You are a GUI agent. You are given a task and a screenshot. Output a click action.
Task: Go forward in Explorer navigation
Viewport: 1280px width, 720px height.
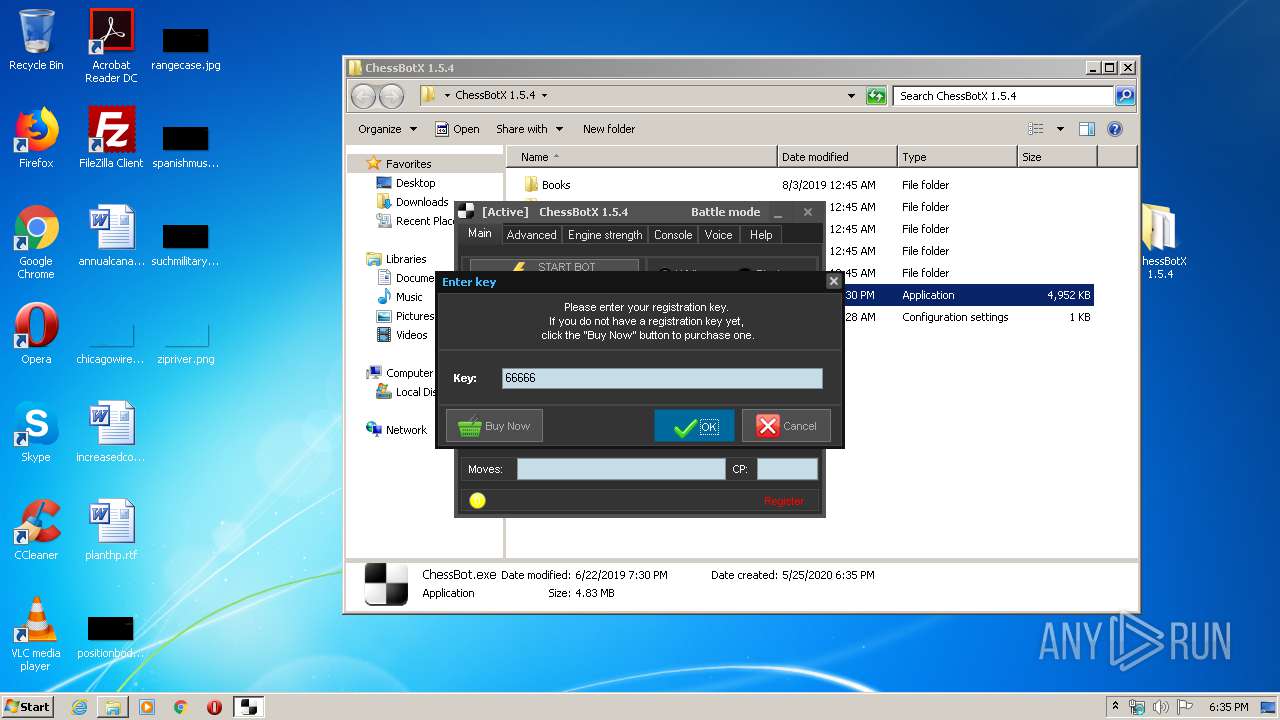click(392, 96)
